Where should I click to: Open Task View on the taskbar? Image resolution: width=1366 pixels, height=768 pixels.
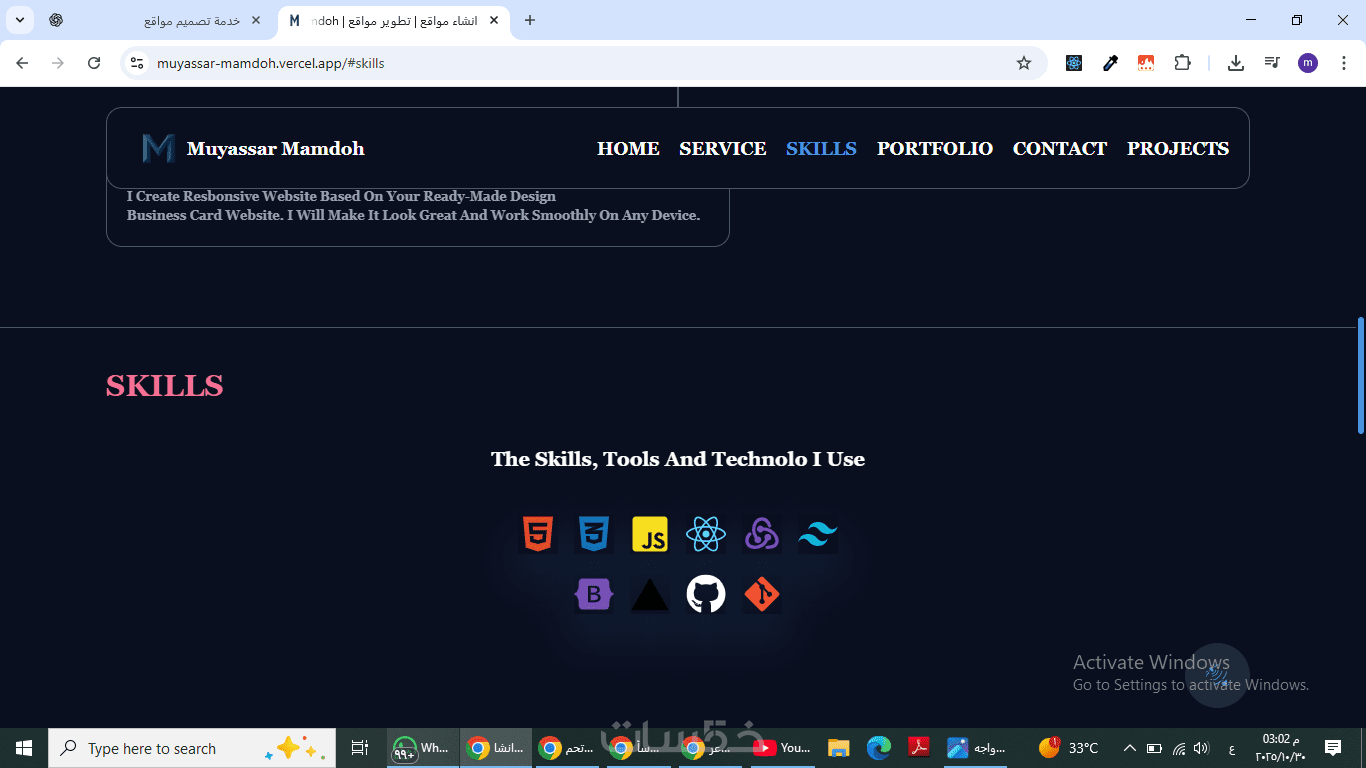pyautogui.click(x=360, y=748)
